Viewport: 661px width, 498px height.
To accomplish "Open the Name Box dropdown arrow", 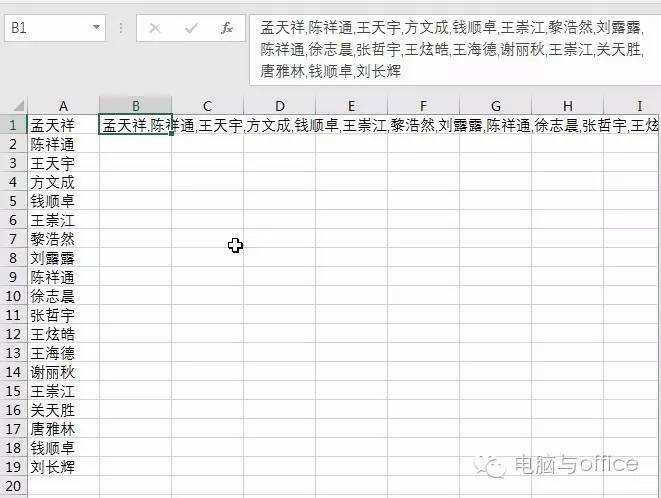I will [96, 27].
